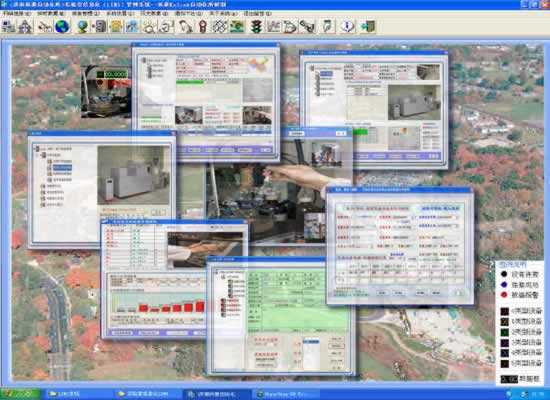Click the red key-shaped toolbar icon

pos(203,26)
